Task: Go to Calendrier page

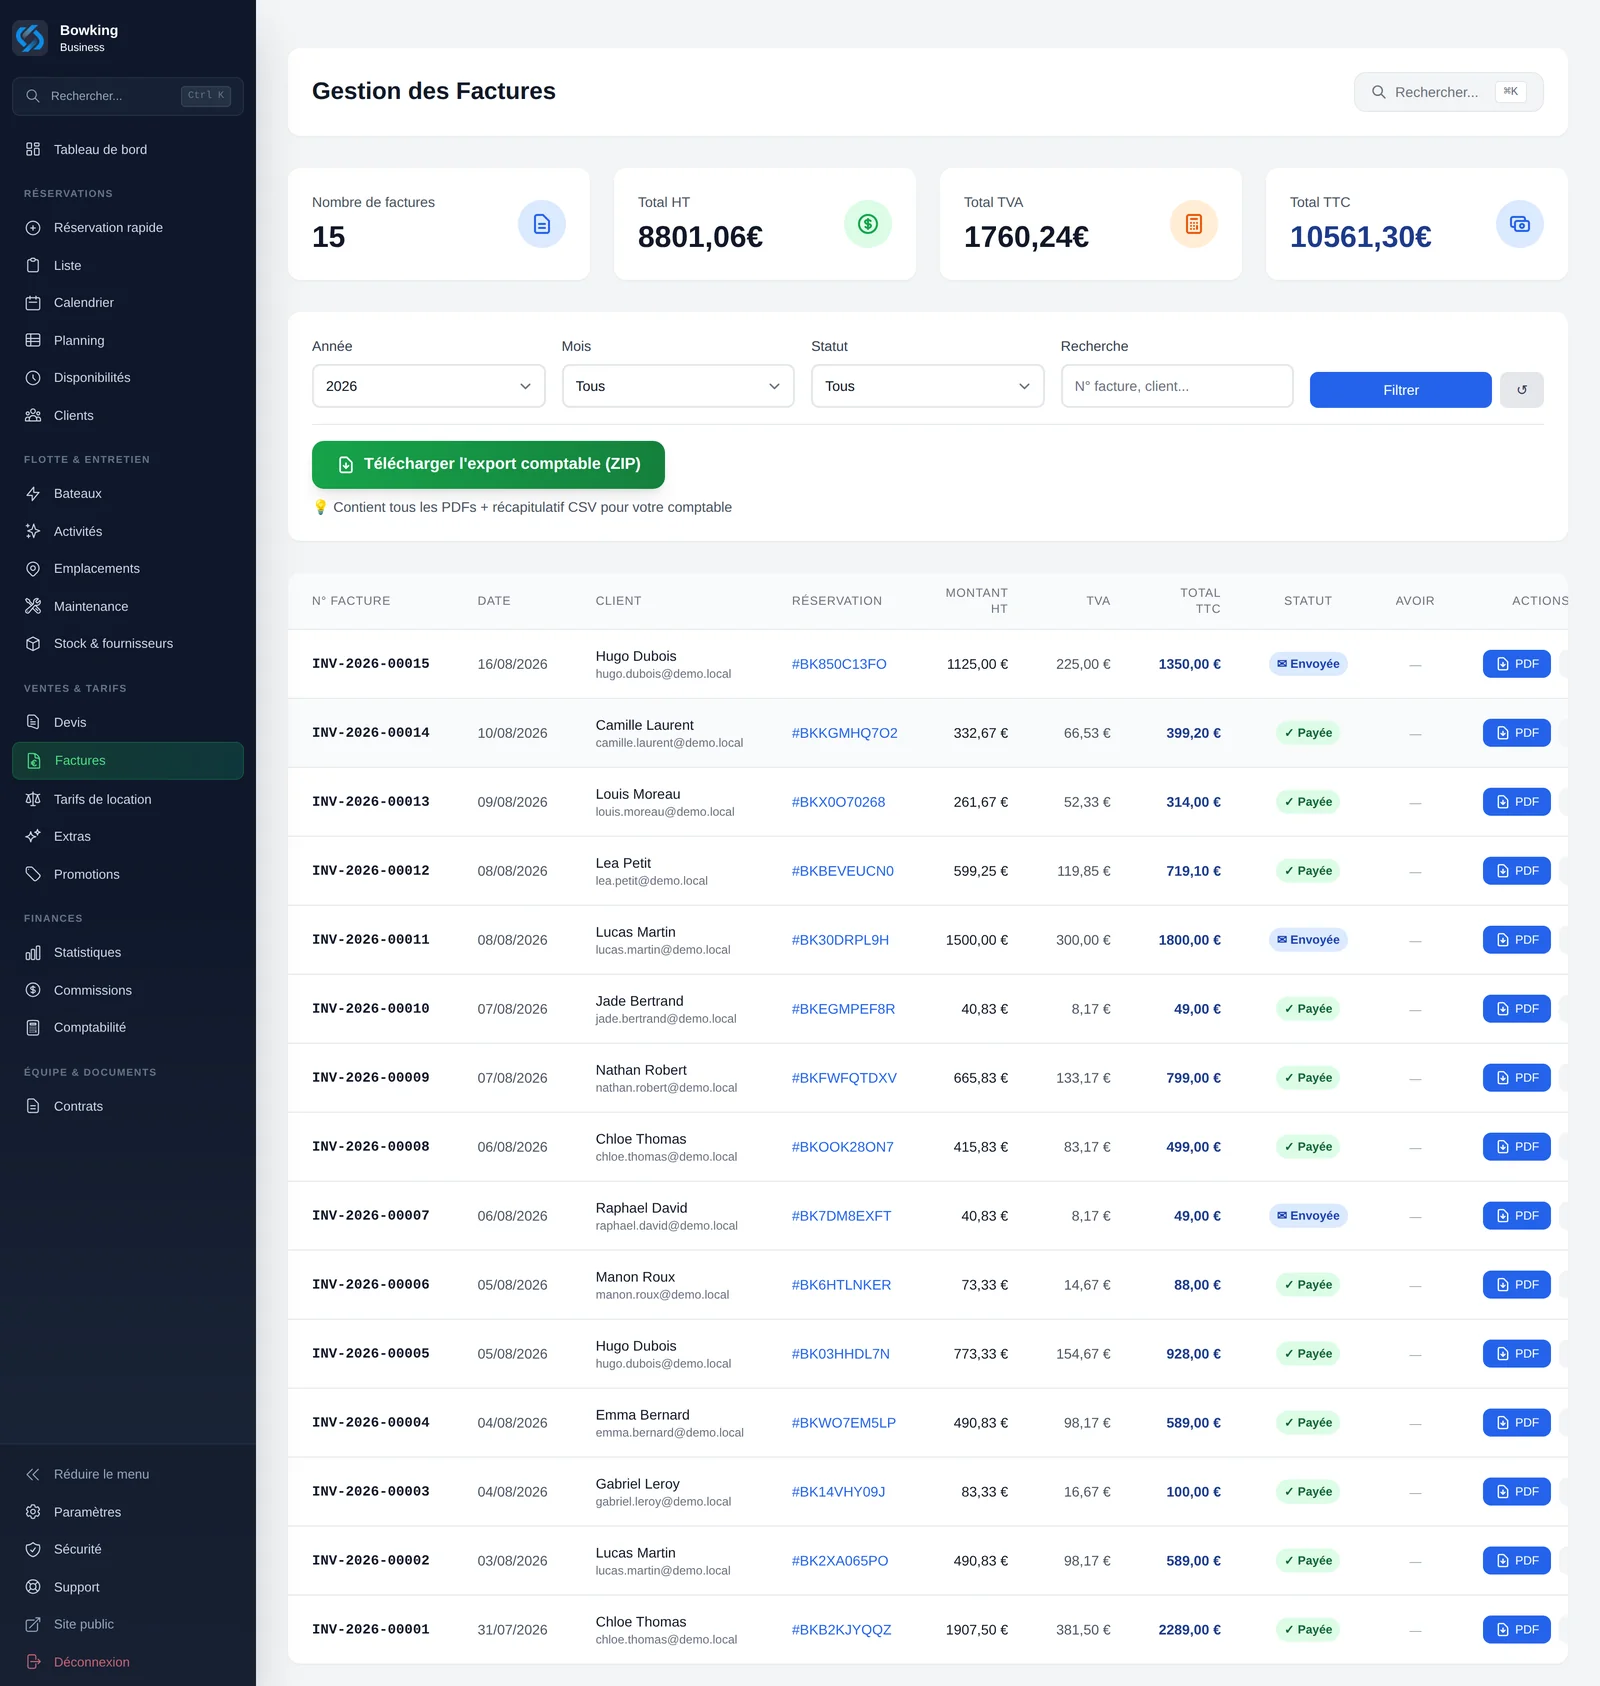Action: pos(128,302)
